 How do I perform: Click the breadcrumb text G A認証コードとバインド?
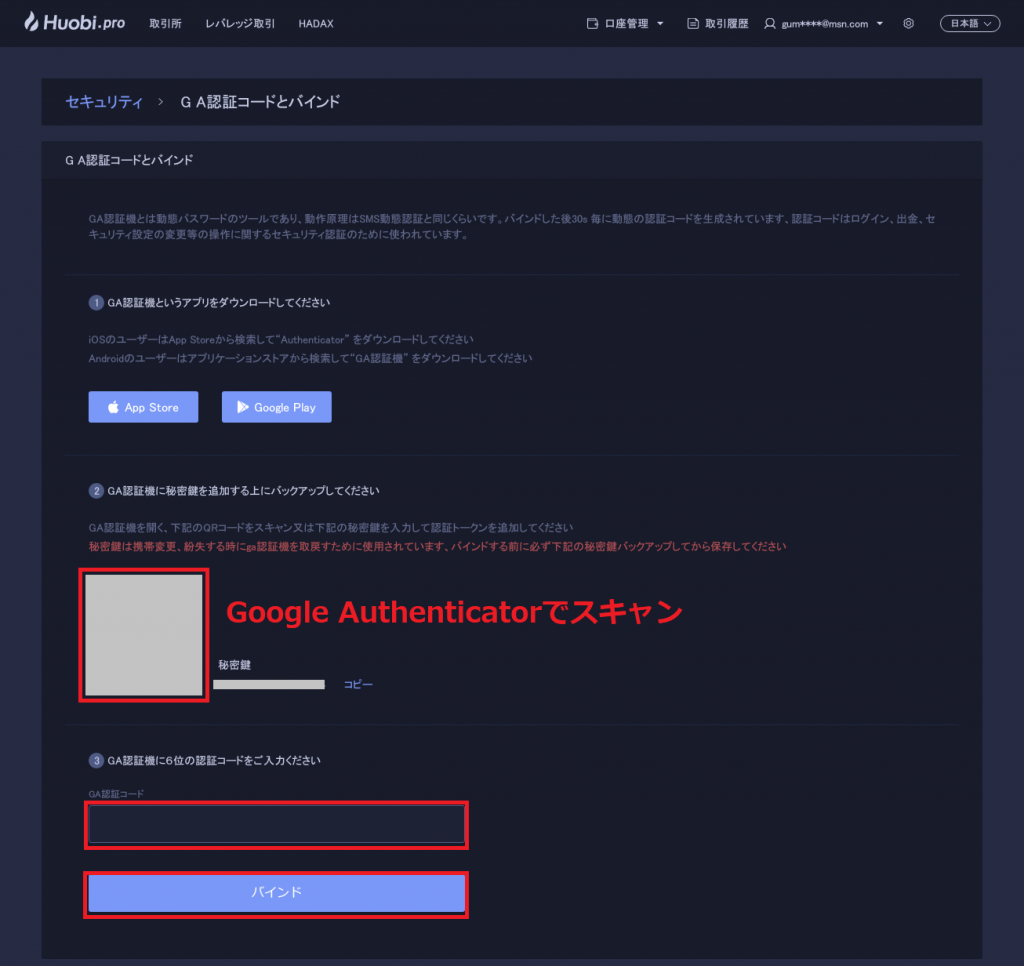coord(260,102)
